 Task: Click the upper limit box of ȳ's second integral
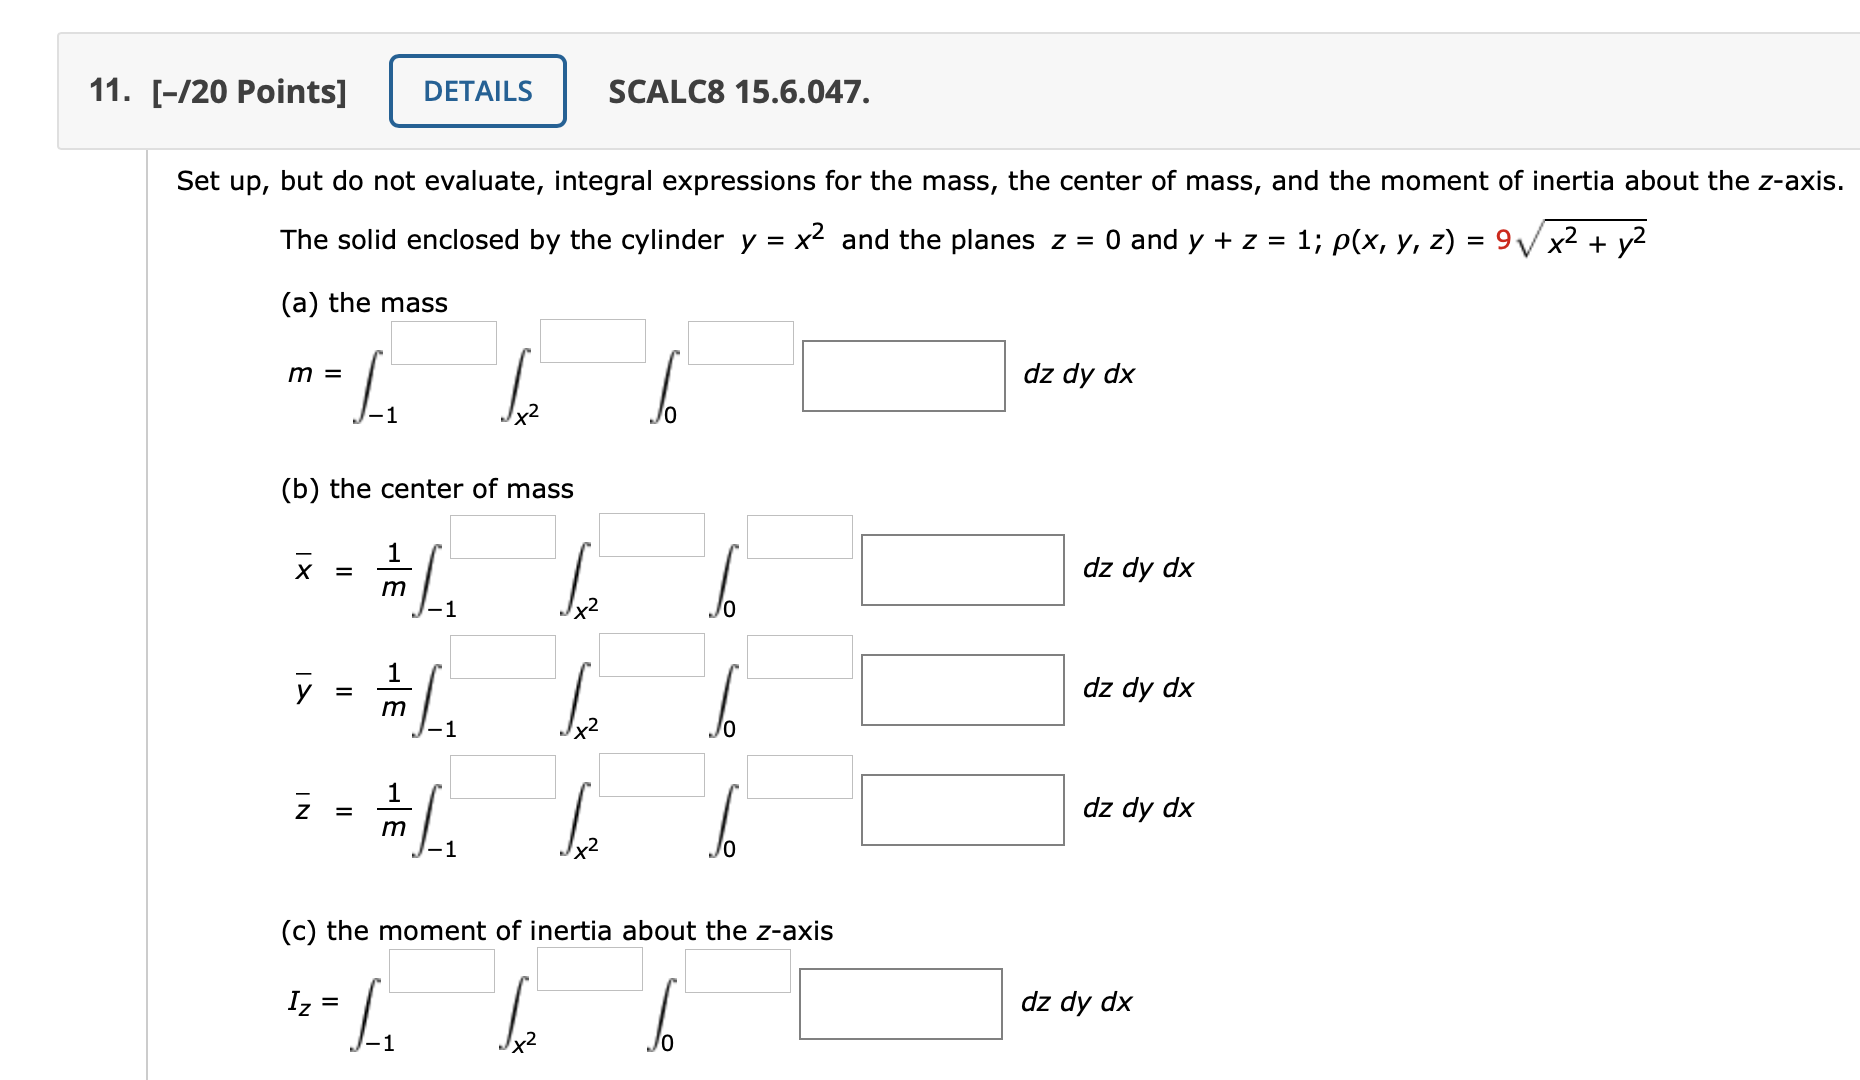click(650, 657)
